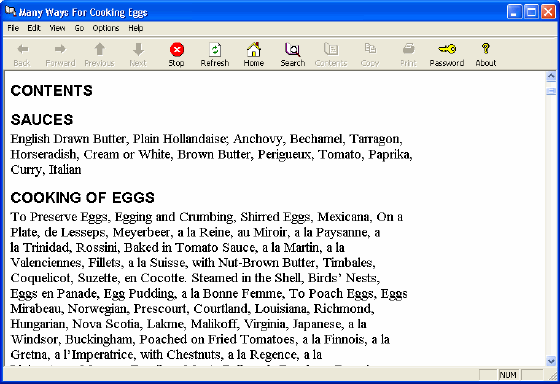Screen dimensions: 560x384
Task: Click the text 'with Chestnuts'
Action: coord(180,355)
